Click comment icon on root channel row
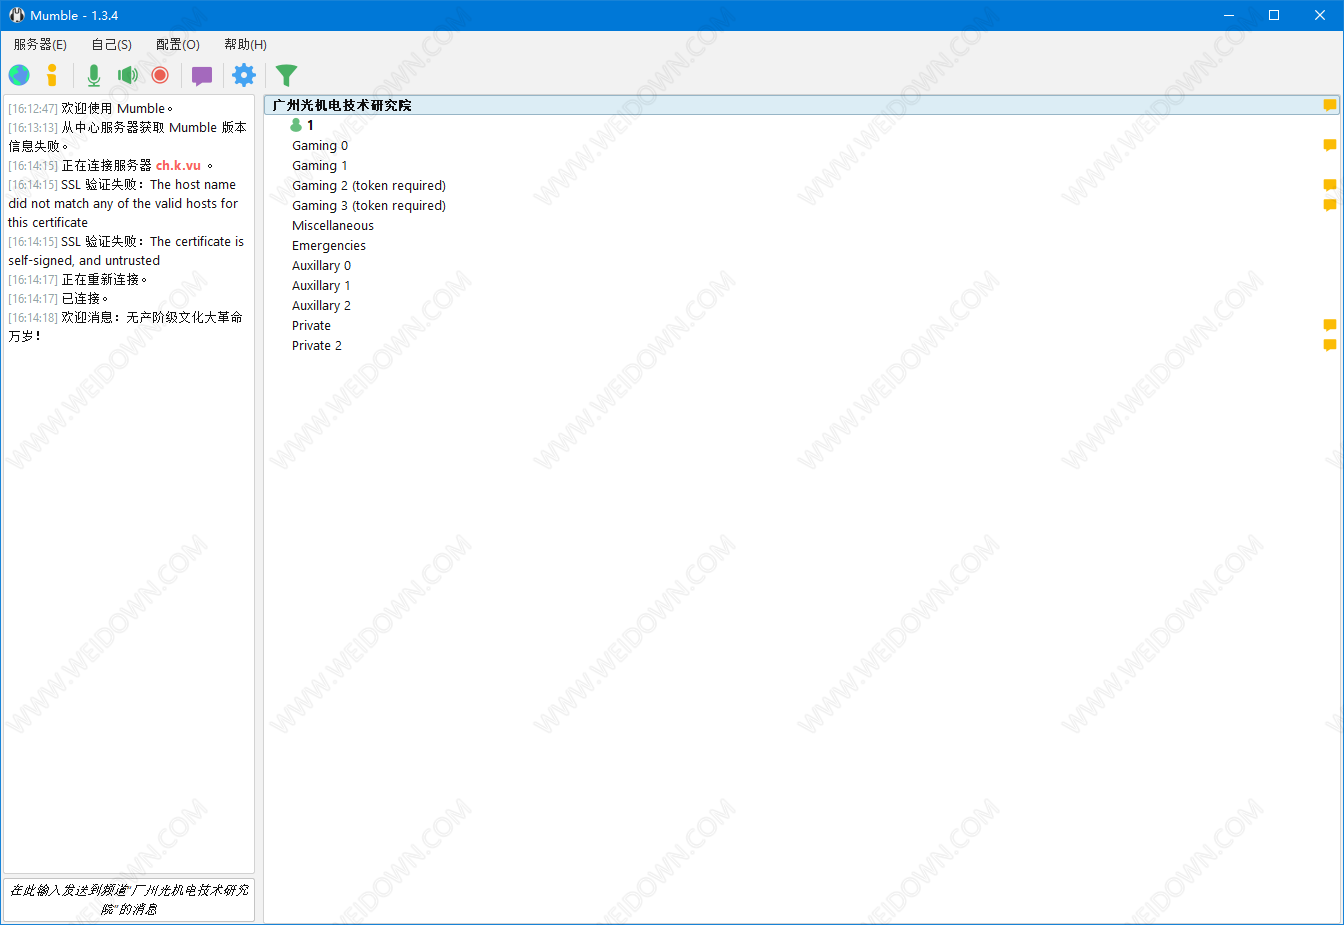 pyautogui.click(x=1329, y=105)
